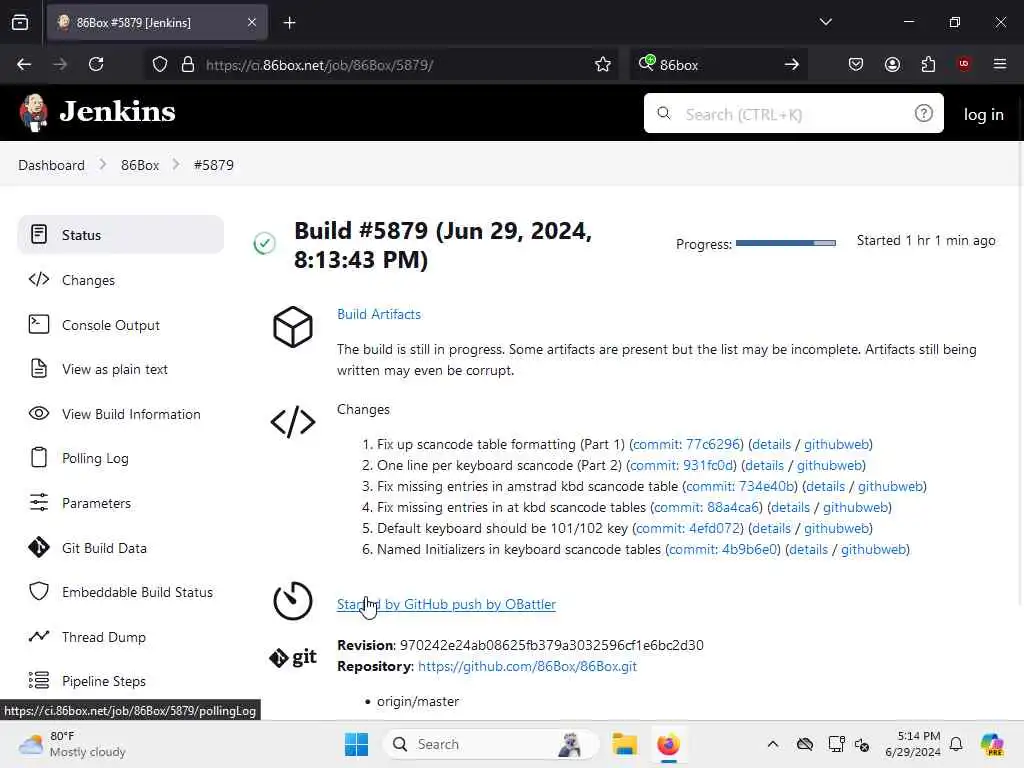Screen dimensions: 1024x768
Task: Click the Pipeline Steps list icon
Action: (39, 680)
